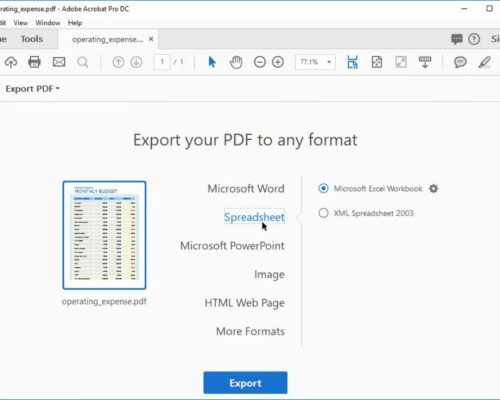Click the highlight pen icon

point(484,62)
